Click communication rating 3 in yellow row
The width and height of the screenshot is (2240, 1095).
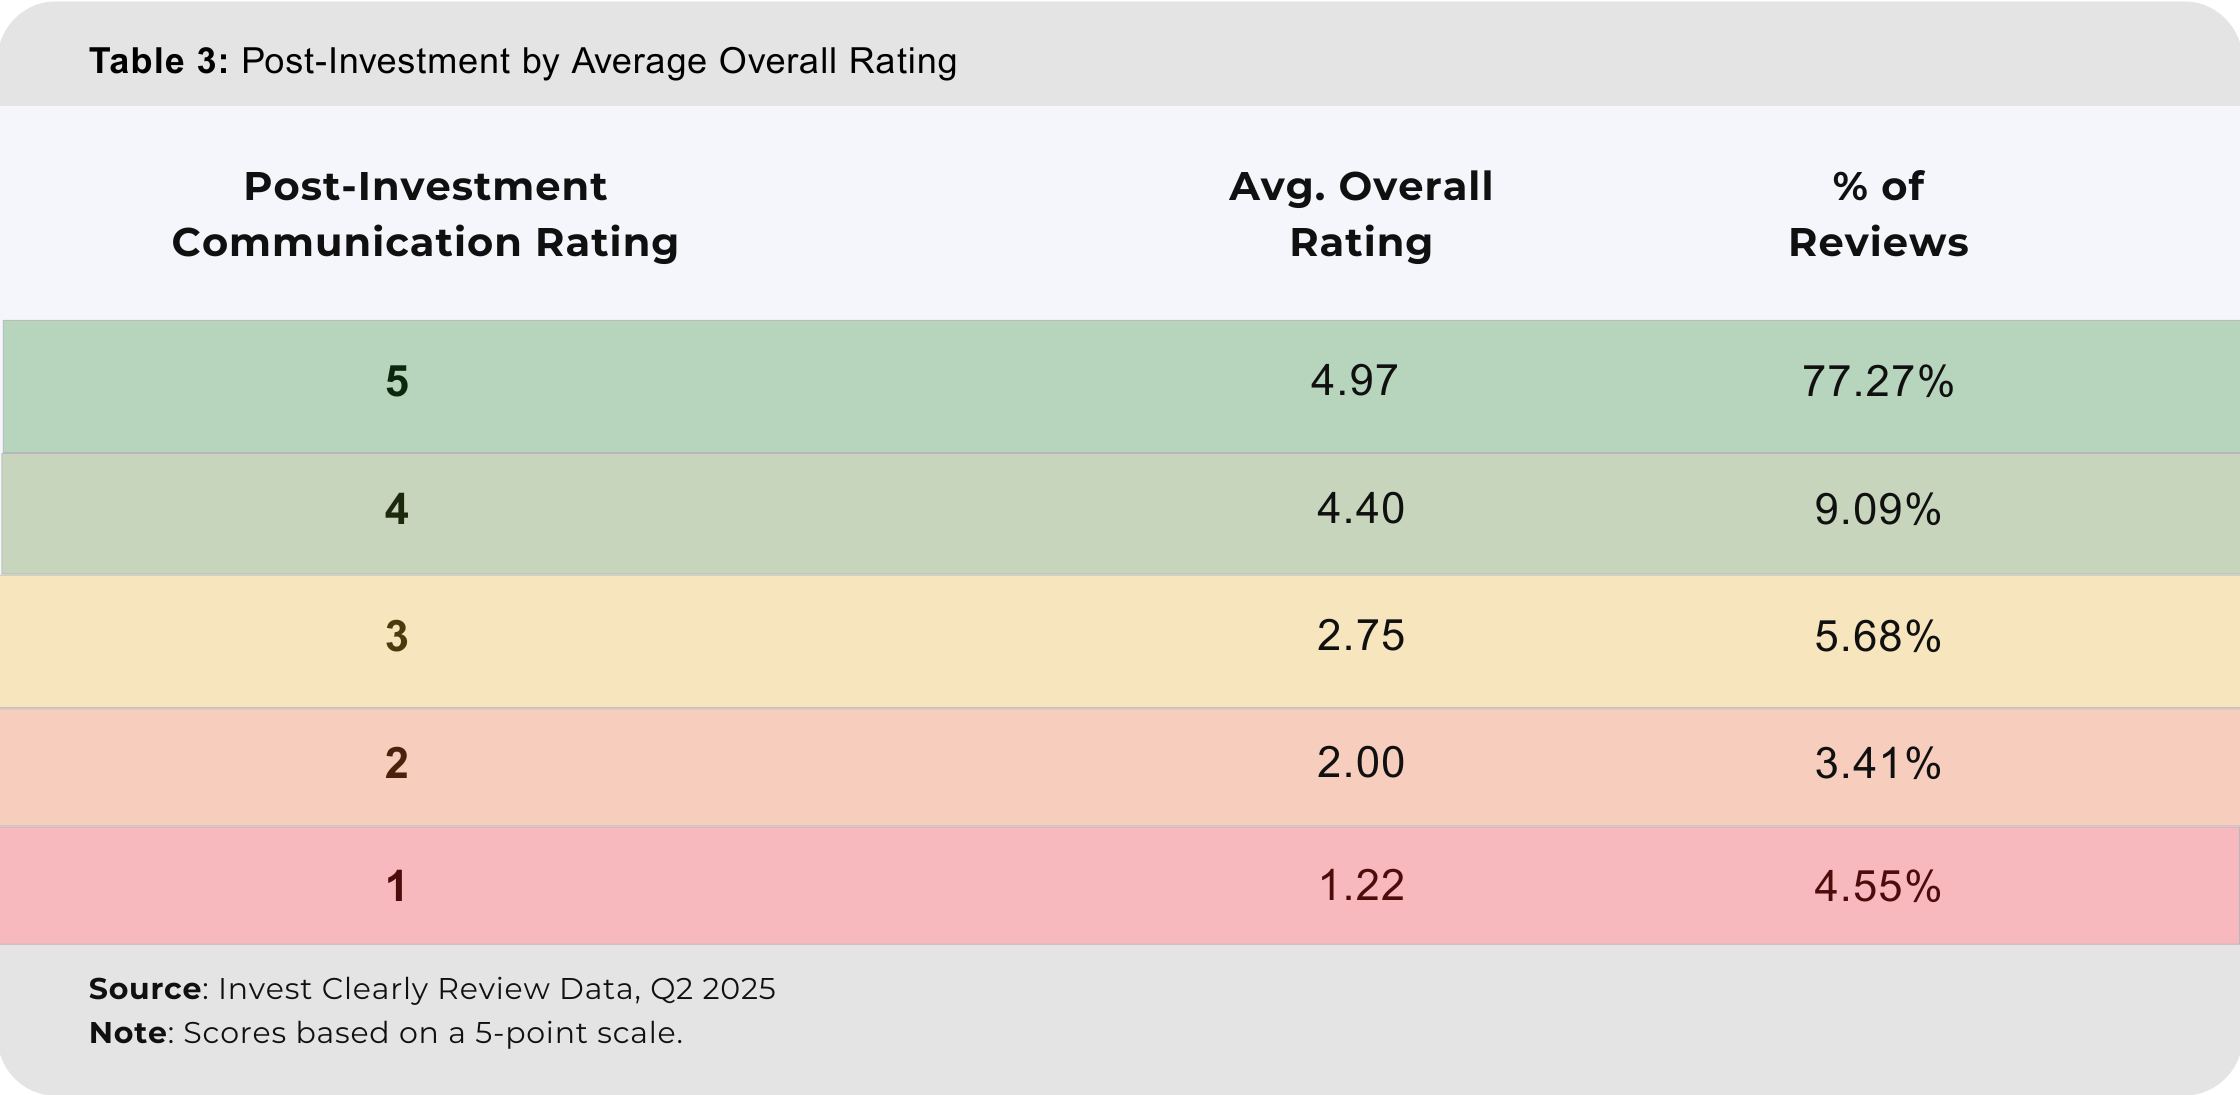pyautogui.click(x=397, y=637)
